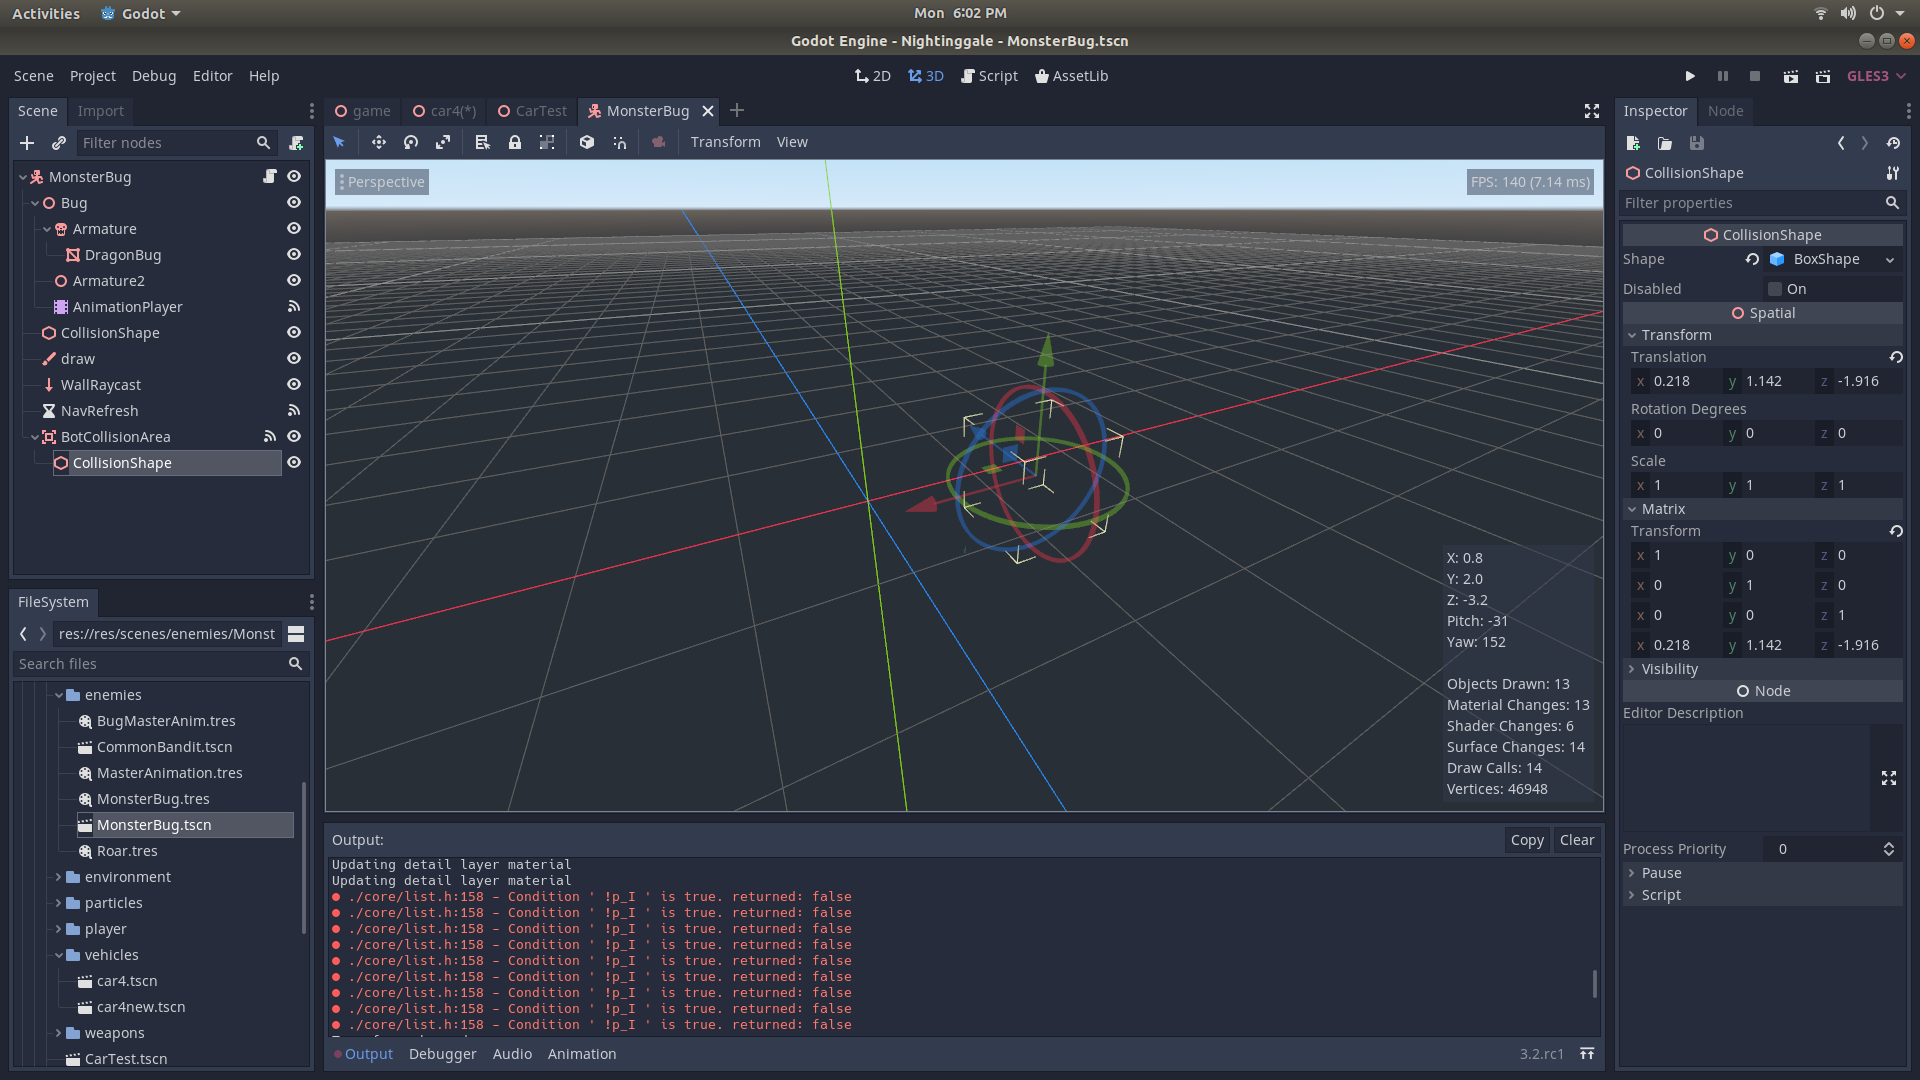This screenshot has width=1920, height=1080.
Task: Activate Lock Selected Node in the toolbar
Action: [516, 142]
